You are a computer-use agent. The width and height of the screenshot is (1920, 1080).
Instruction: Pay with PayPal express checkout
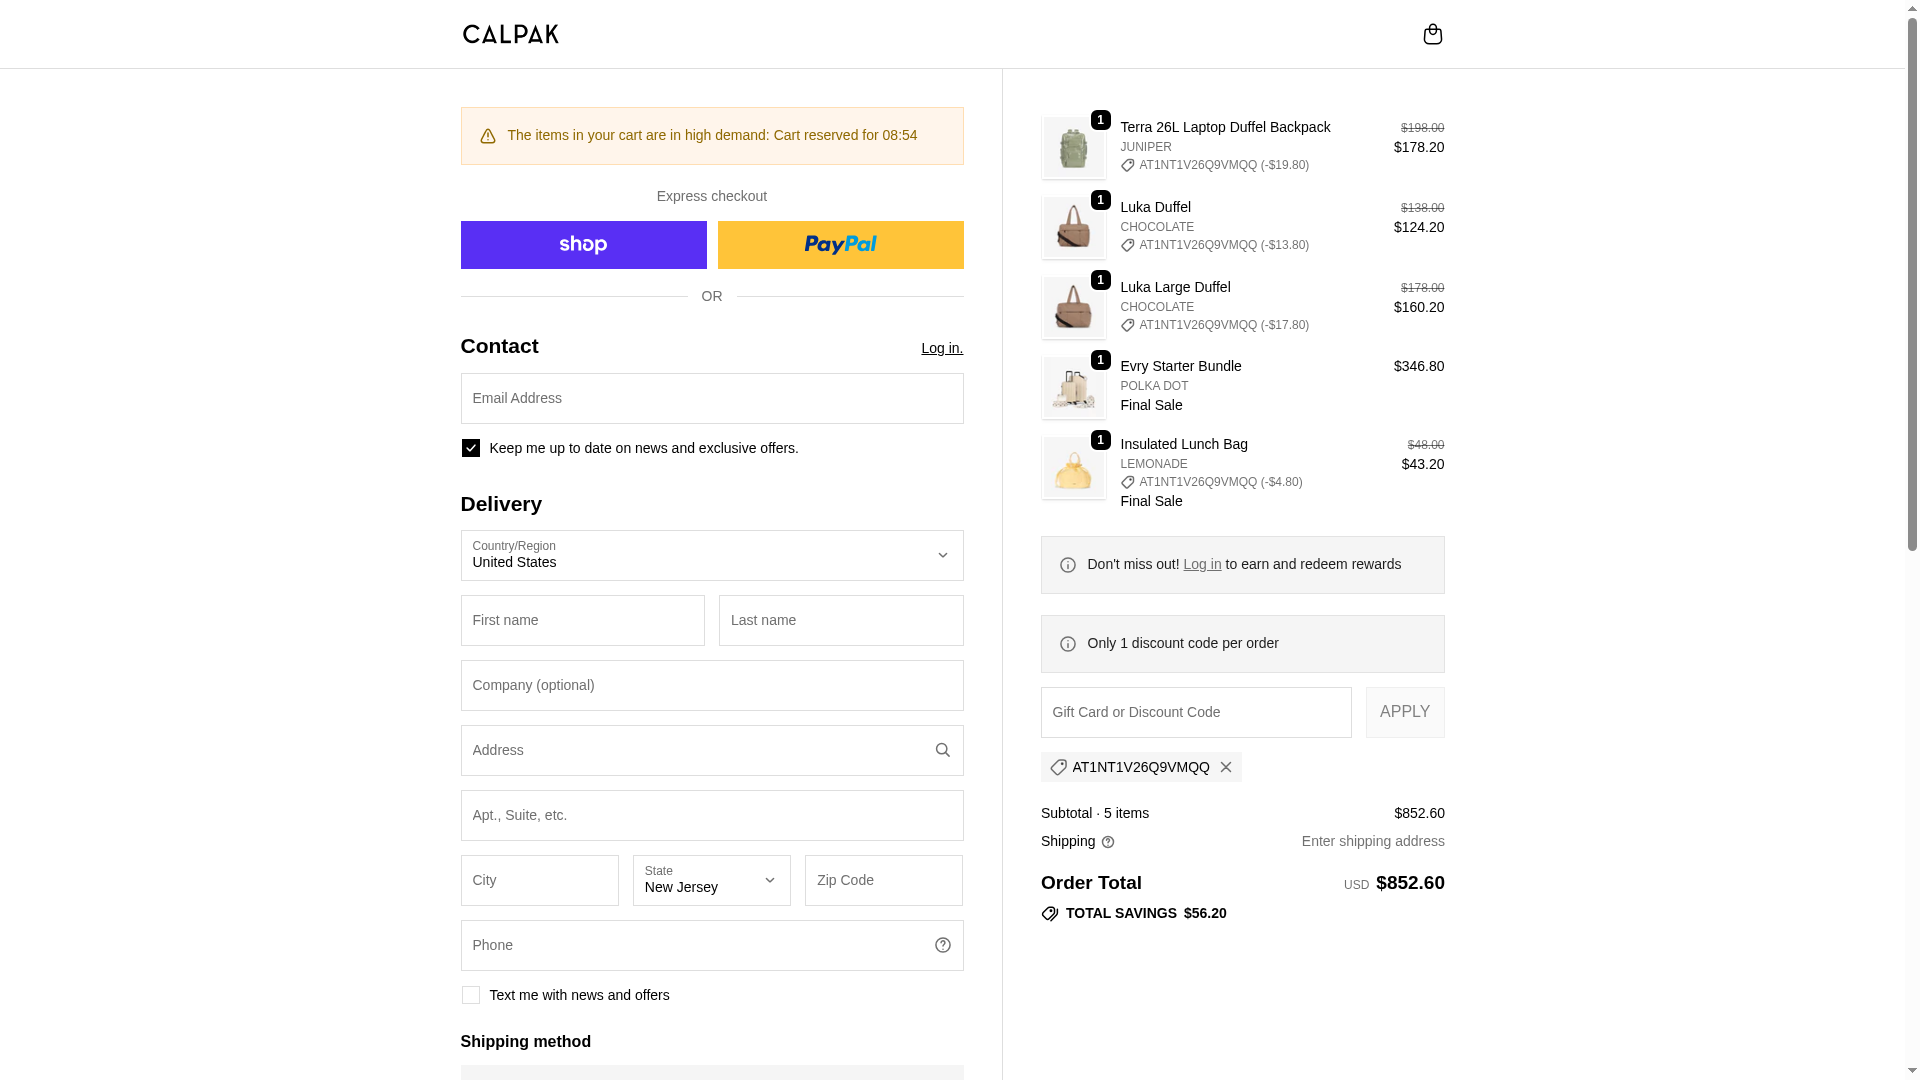[840, 245]
